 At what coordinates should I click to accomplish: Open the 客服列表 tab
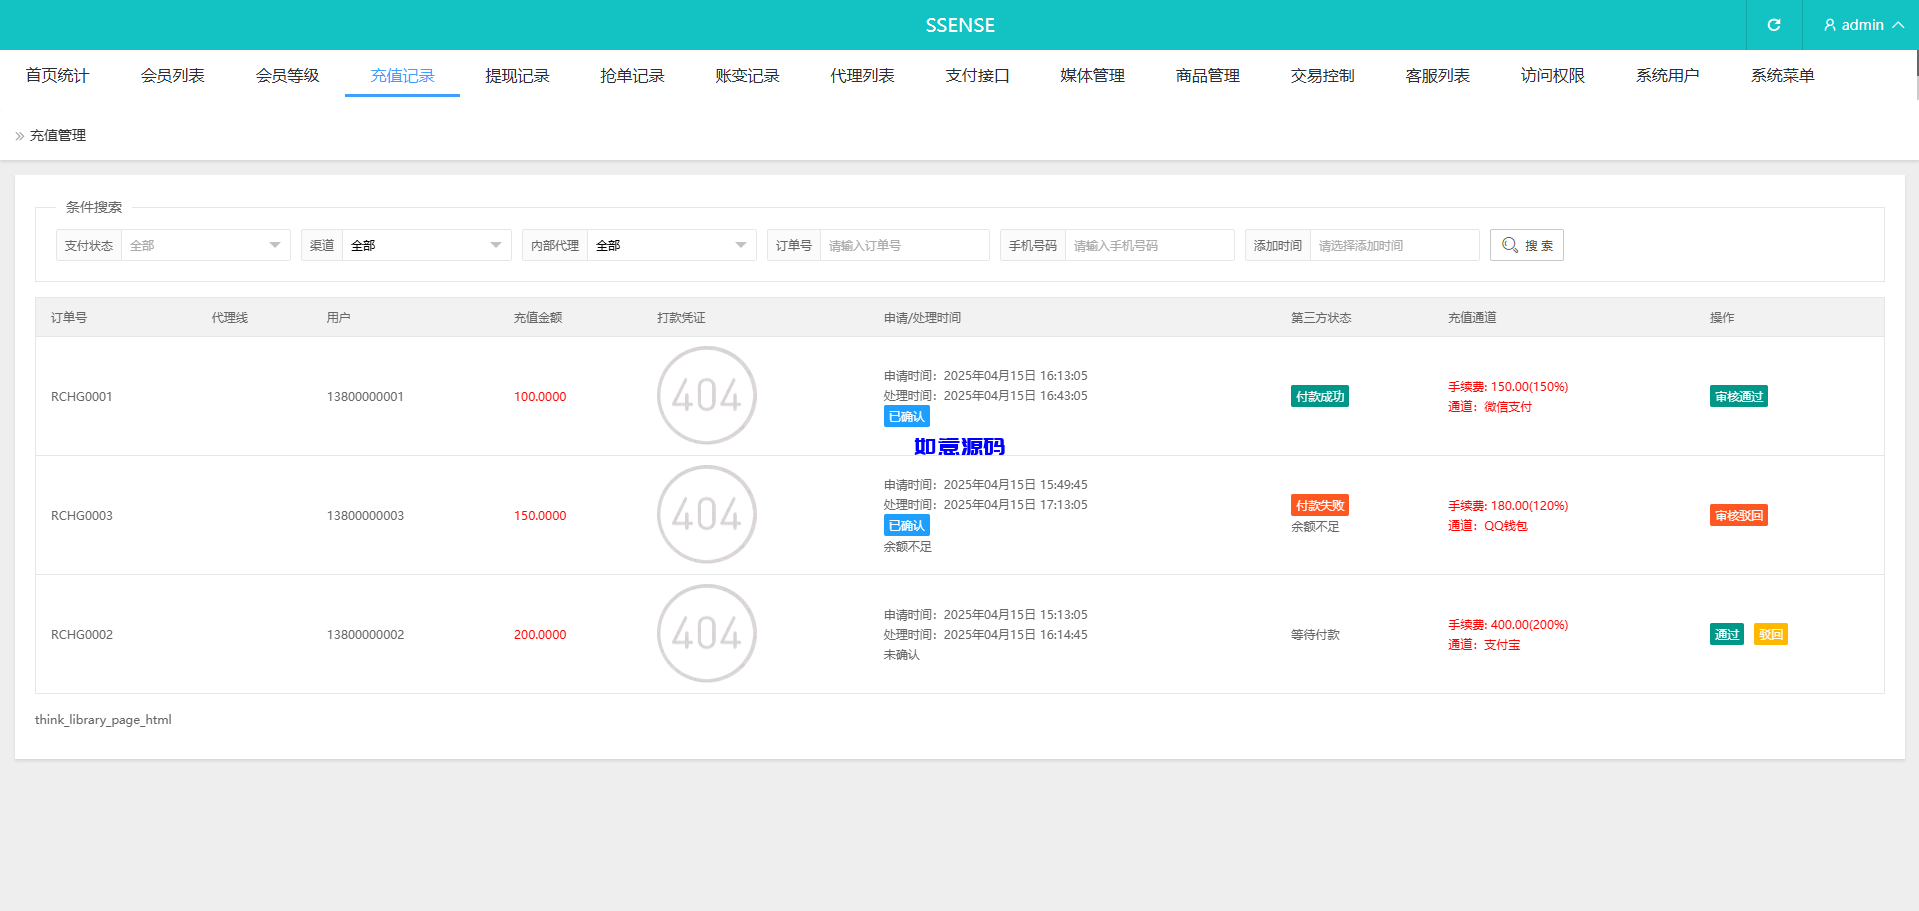(x=1437, y=76)
